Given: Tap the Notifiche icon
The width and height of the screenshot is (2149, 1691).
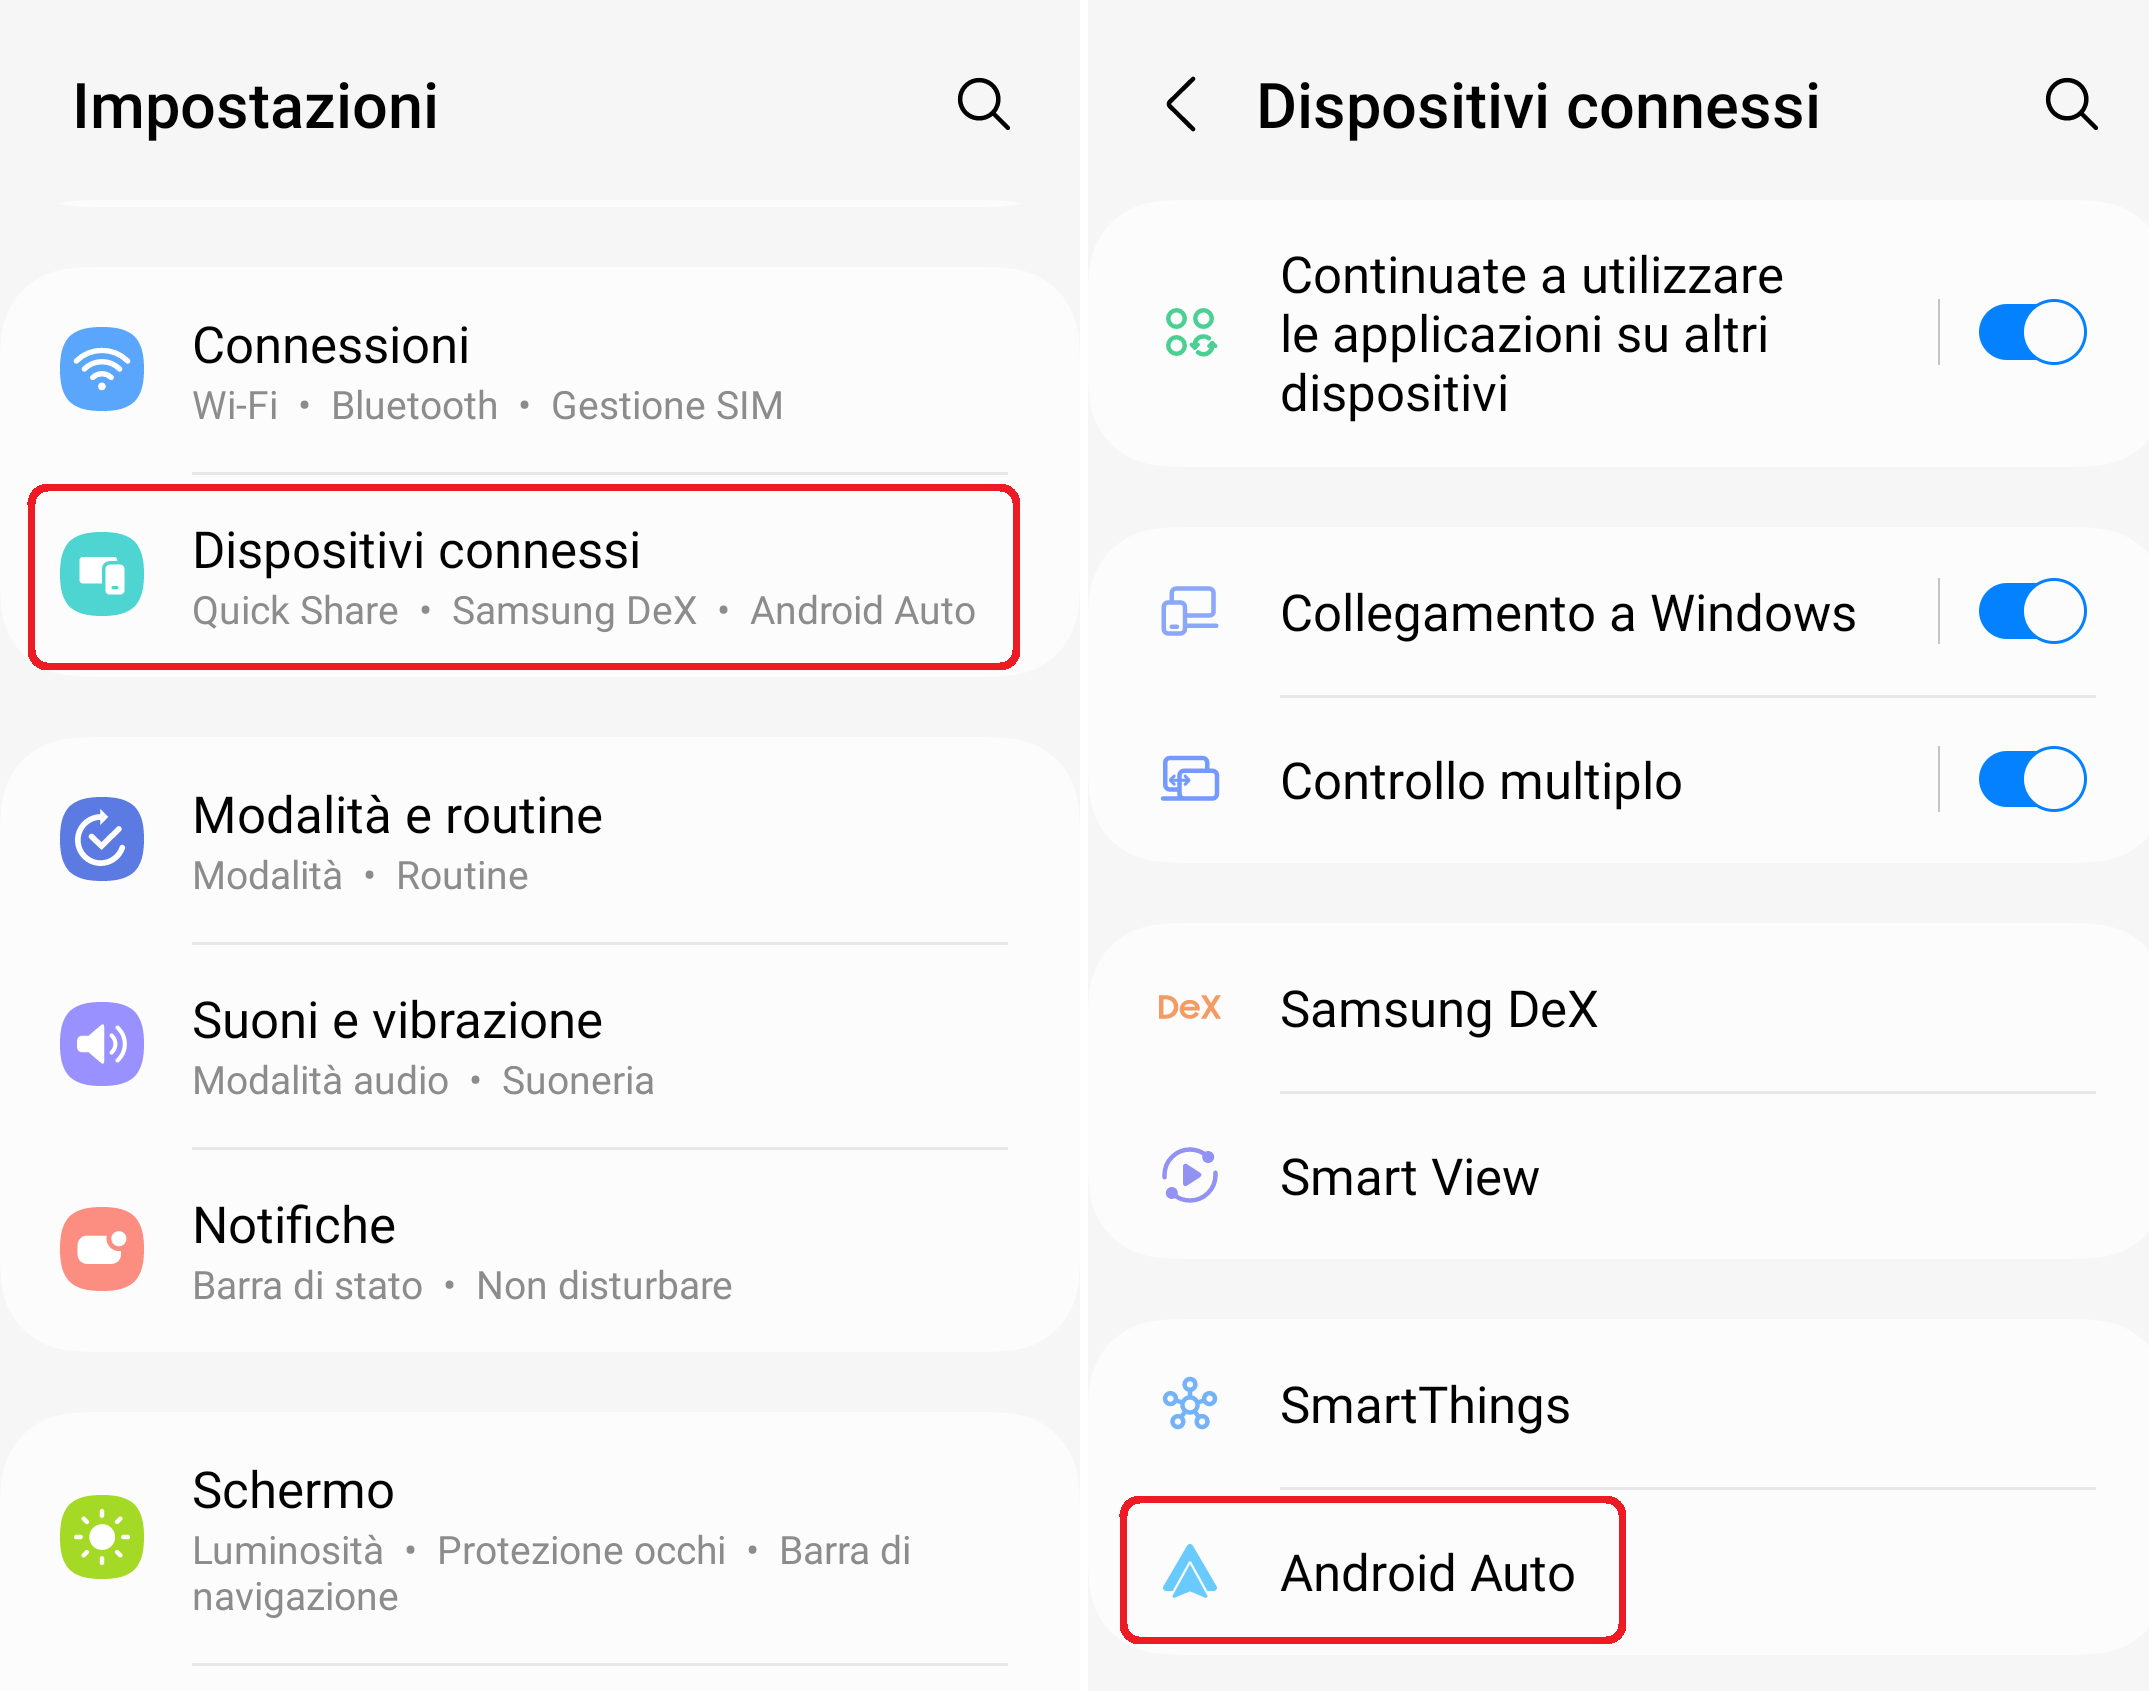Looking at the screenshot, I should pyautogui.click(x=102, y=1249).
